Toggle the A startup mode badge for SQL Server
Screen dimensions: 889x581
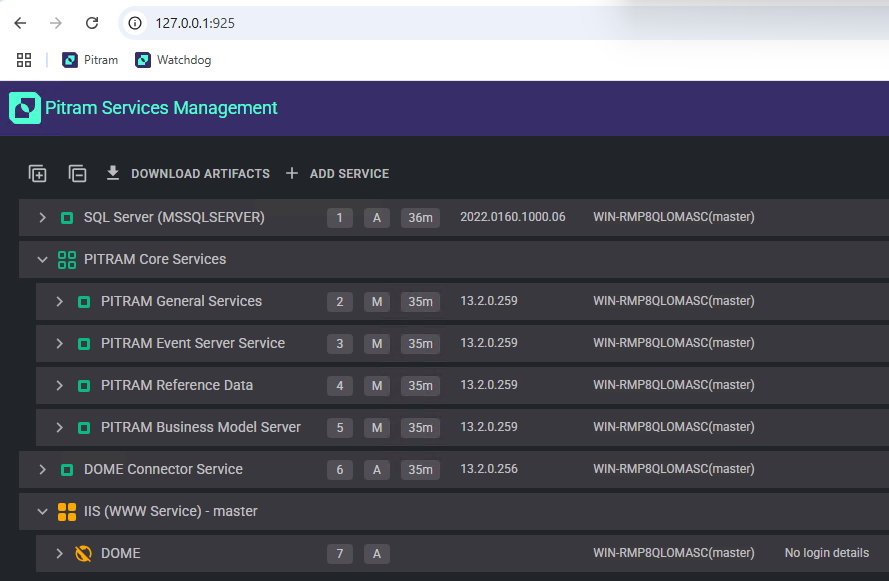pos(376,218)
